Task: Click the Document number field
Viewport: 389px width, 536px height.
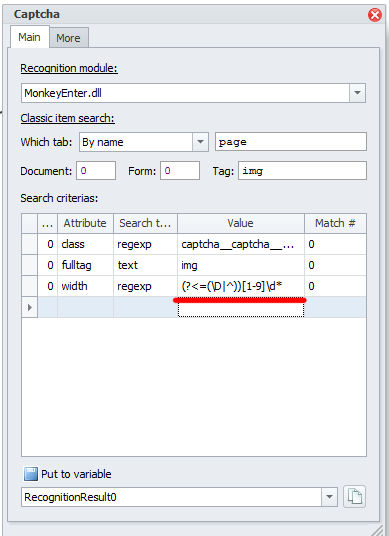Action: click(96, 171)
